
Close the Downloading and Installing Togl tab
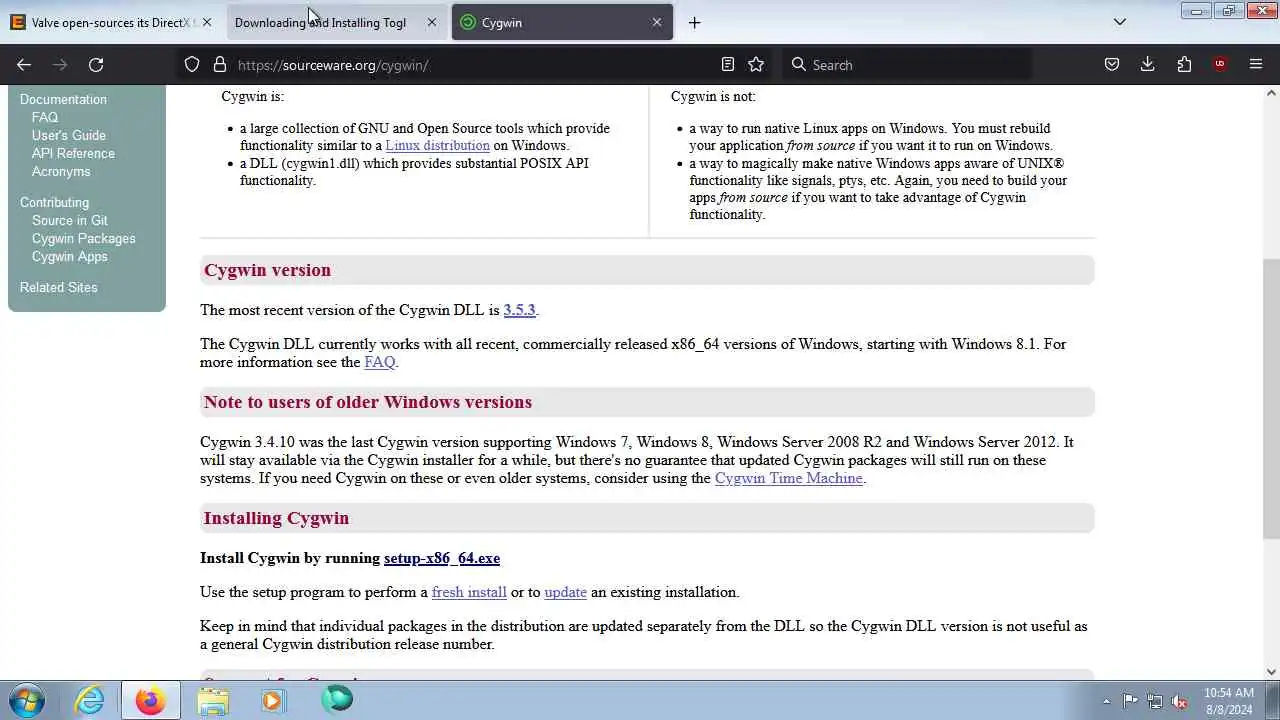click(432, 22)
